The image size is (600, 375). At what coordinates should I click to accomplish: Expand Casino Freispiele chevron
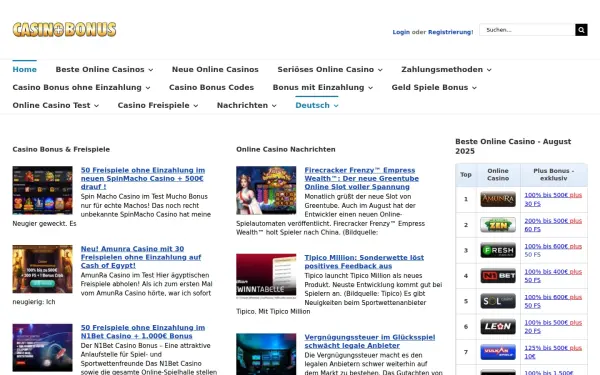click(196, 106)
